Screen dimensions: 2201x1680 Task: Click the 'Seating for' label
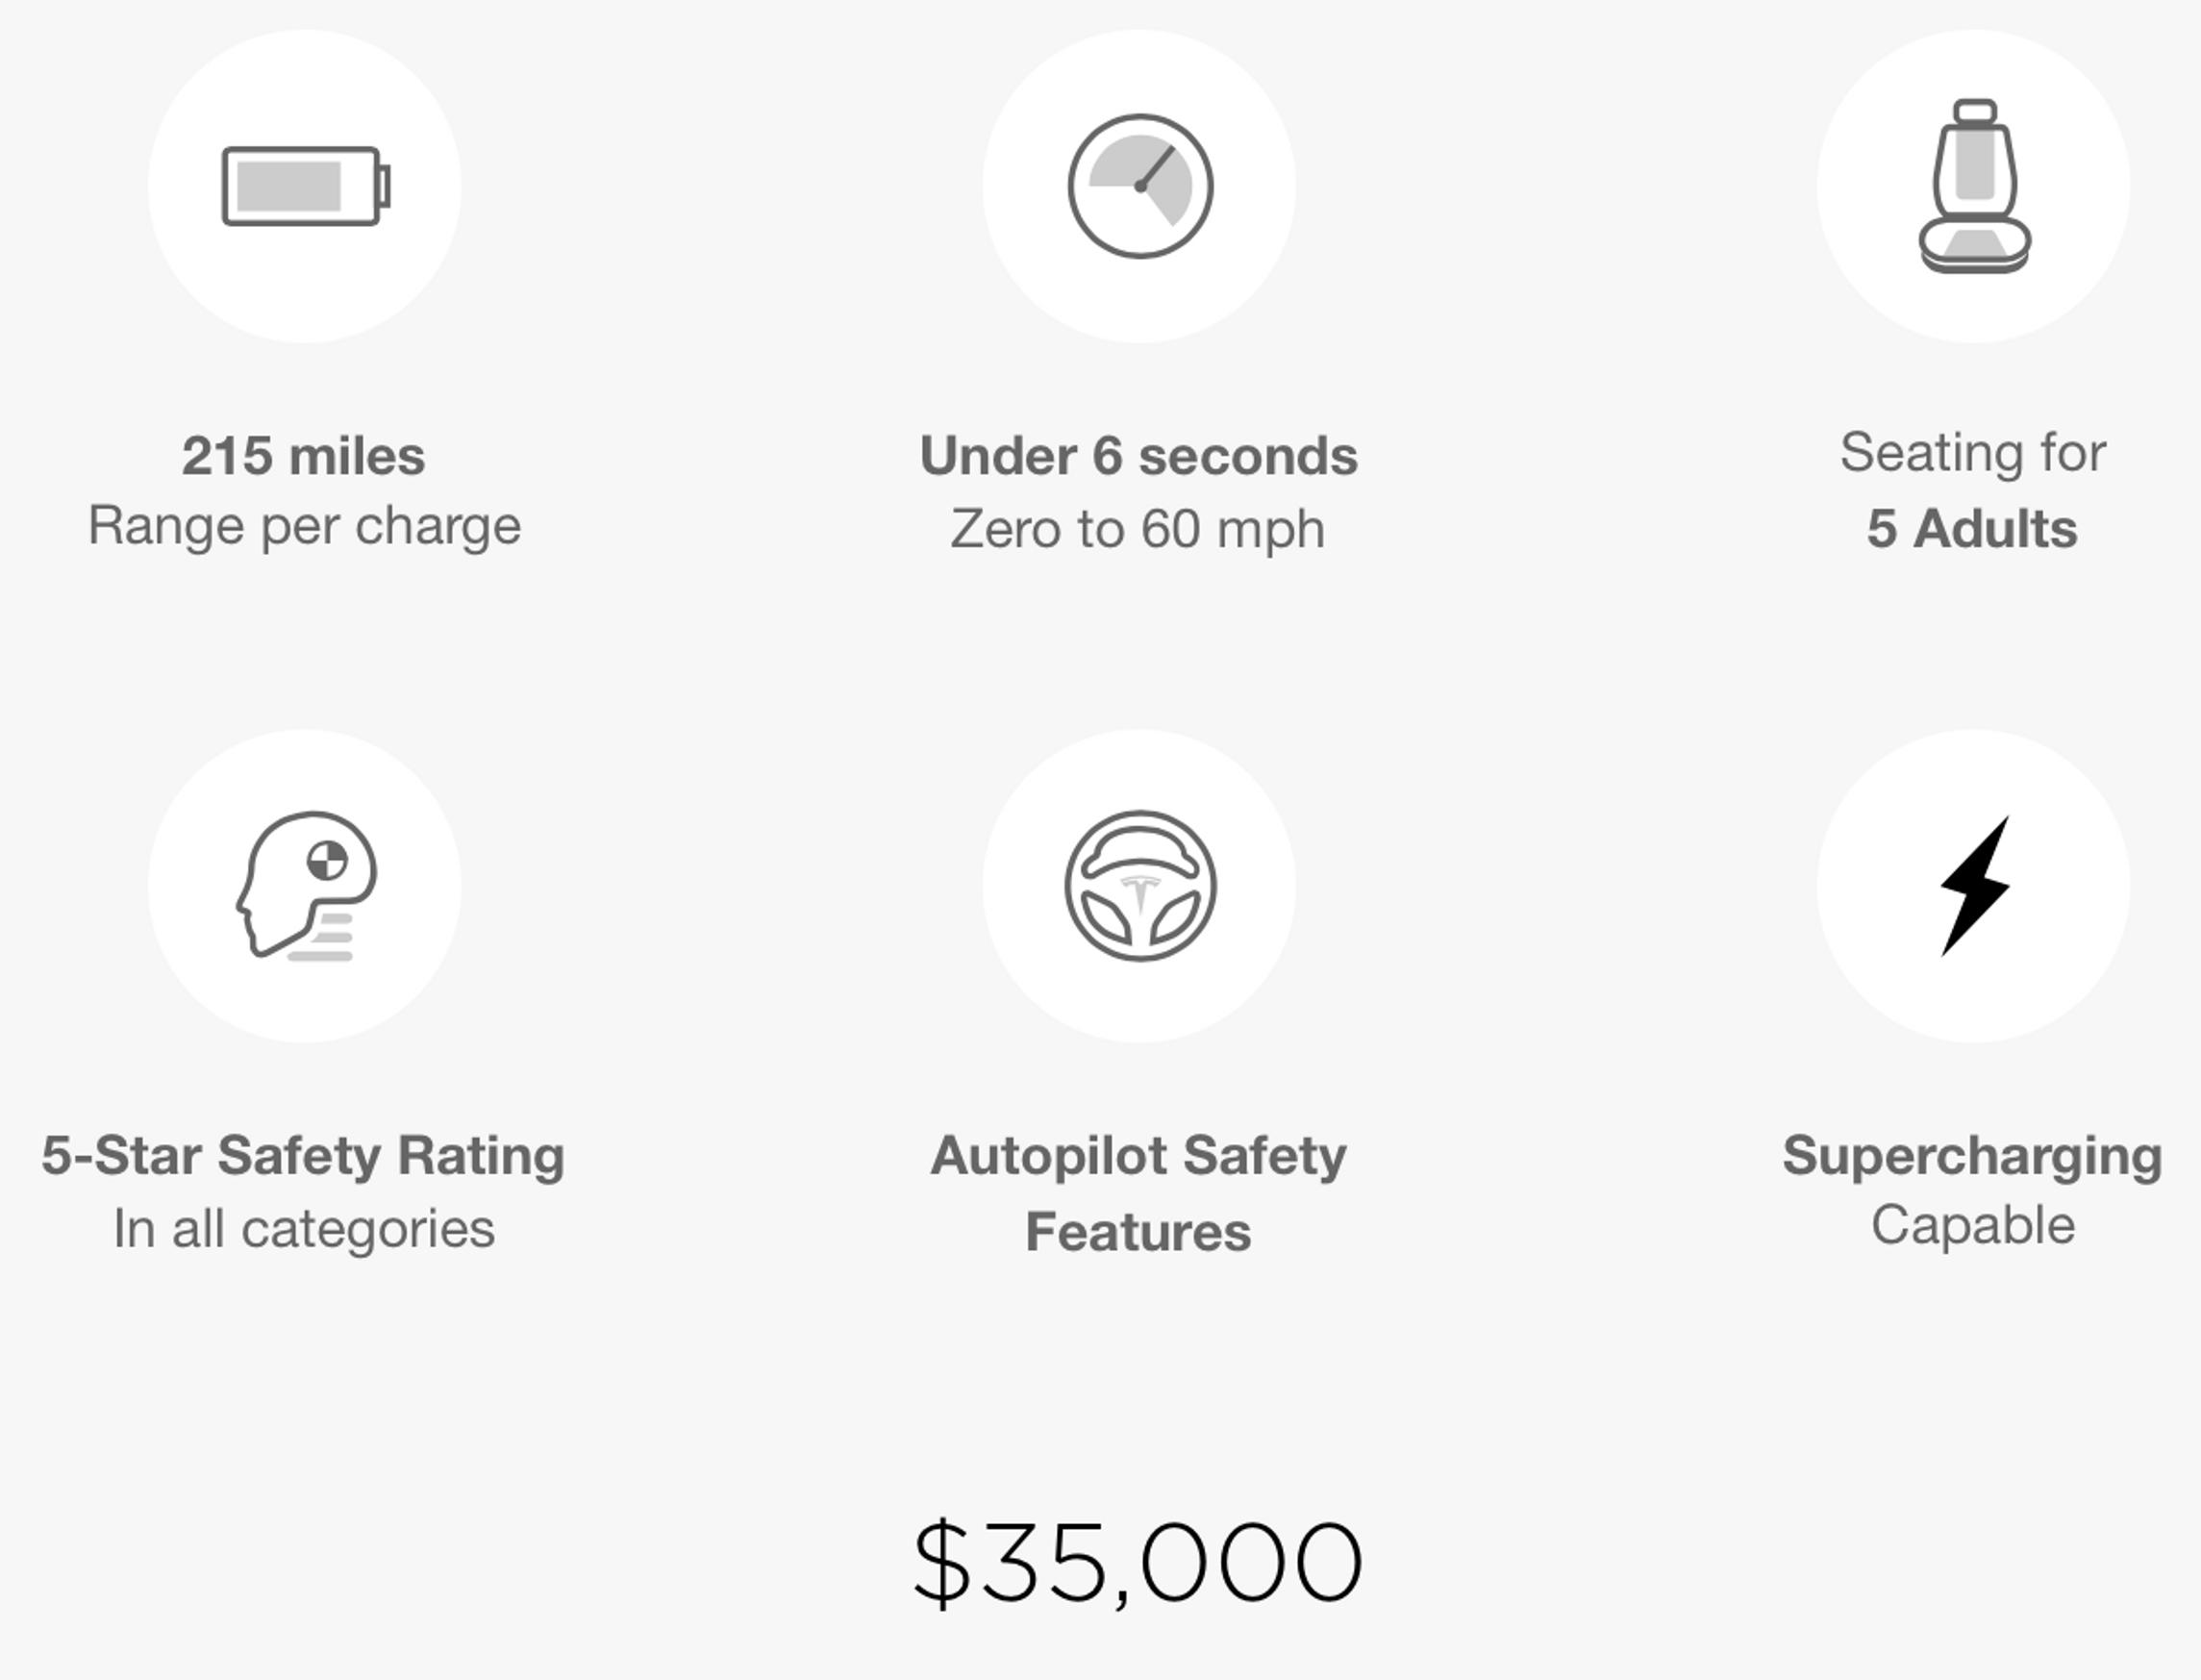(1973, 452)
